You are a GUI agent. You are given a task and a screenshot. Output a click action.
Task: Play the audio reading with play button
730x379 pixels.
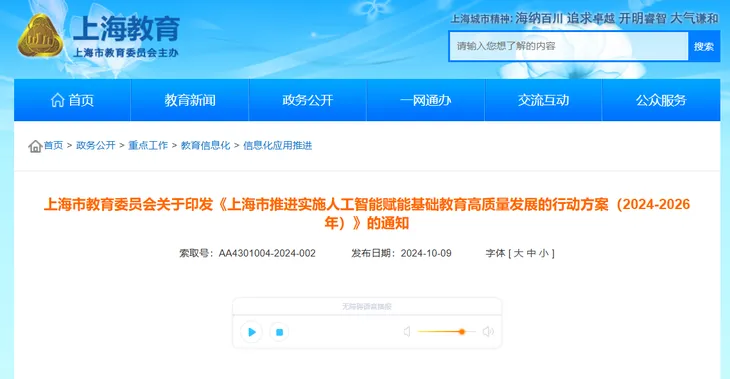click(x=251, y=332)
